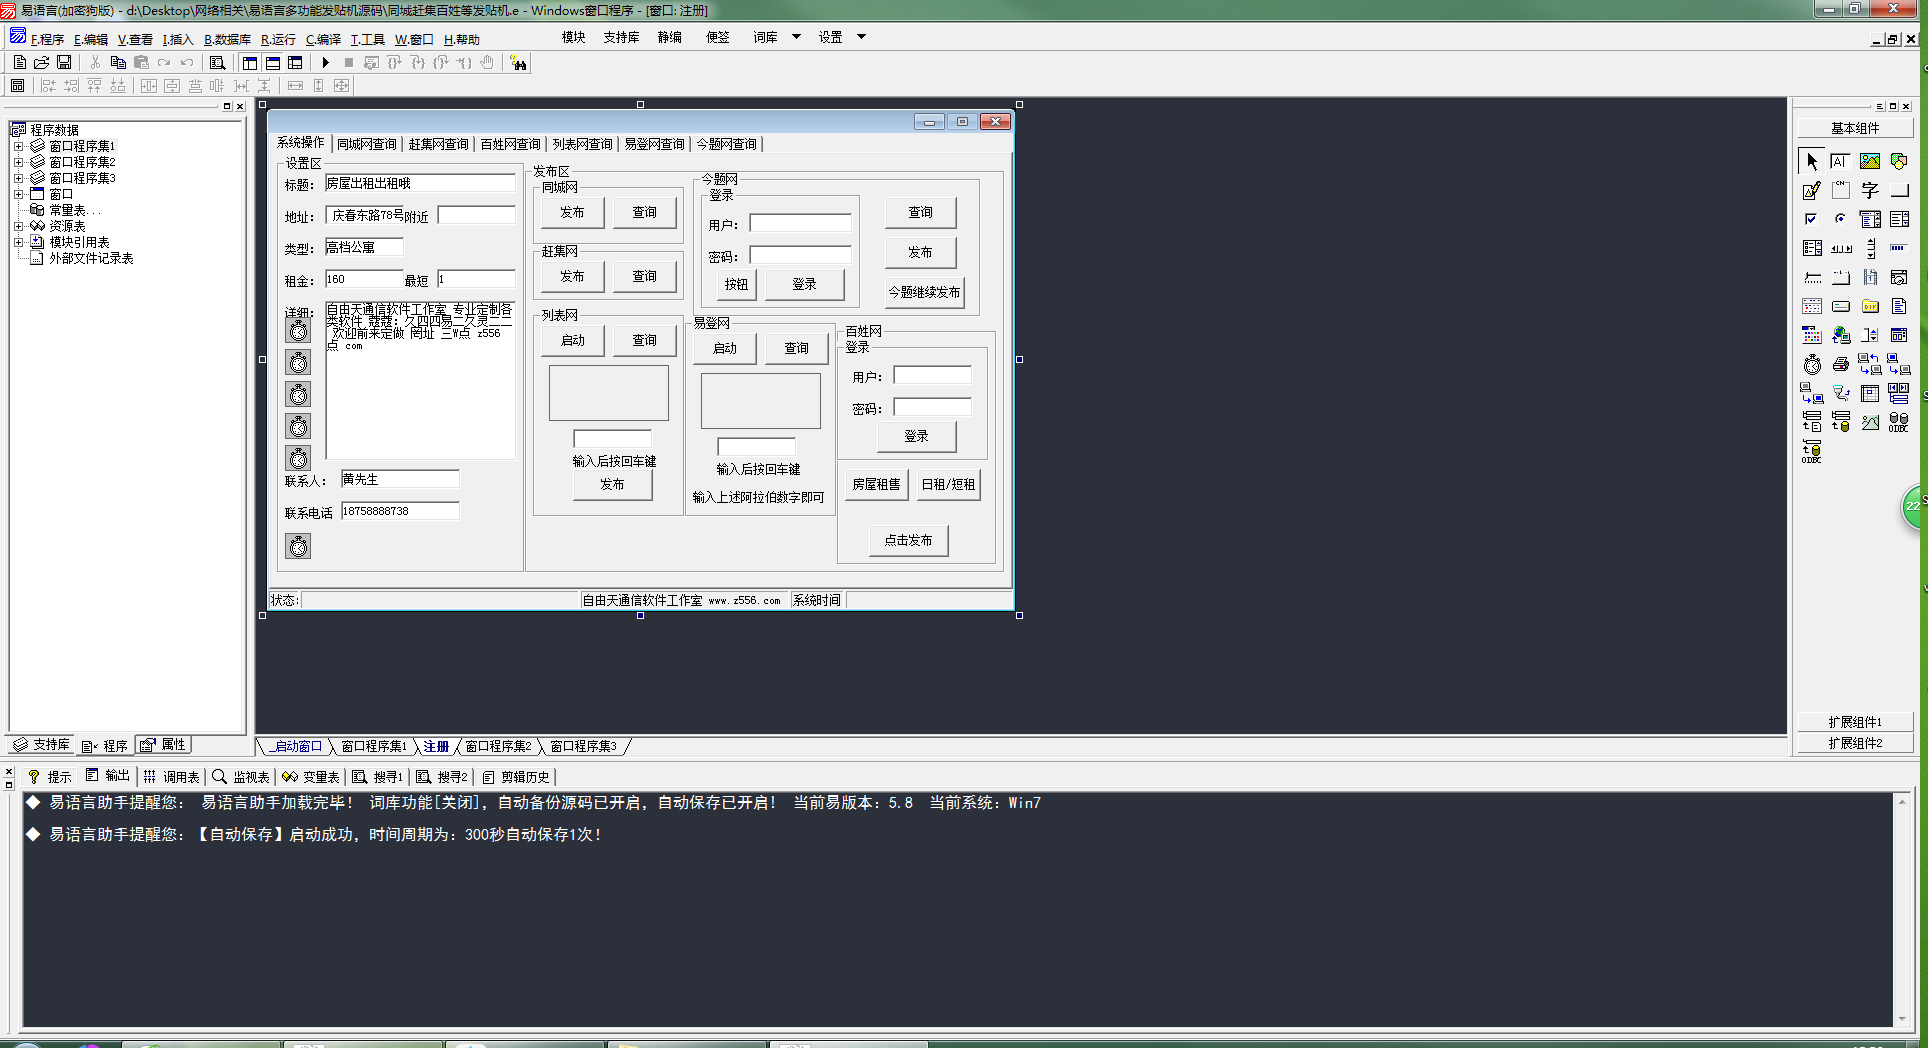
Task: Switch to the 属性 tab in left panel
Action: 163,745
